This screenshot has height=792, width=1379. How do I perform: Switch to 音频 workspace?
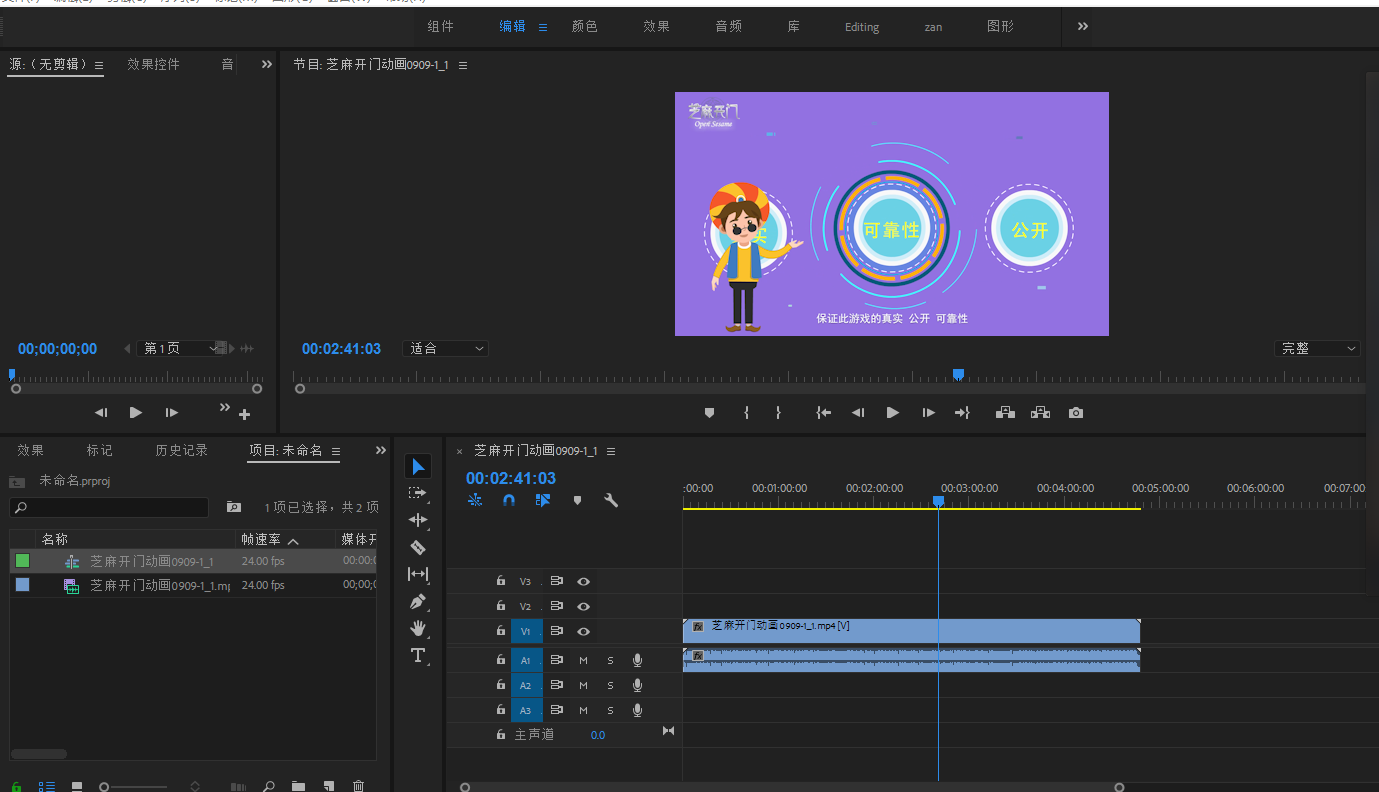coord(728,27)
